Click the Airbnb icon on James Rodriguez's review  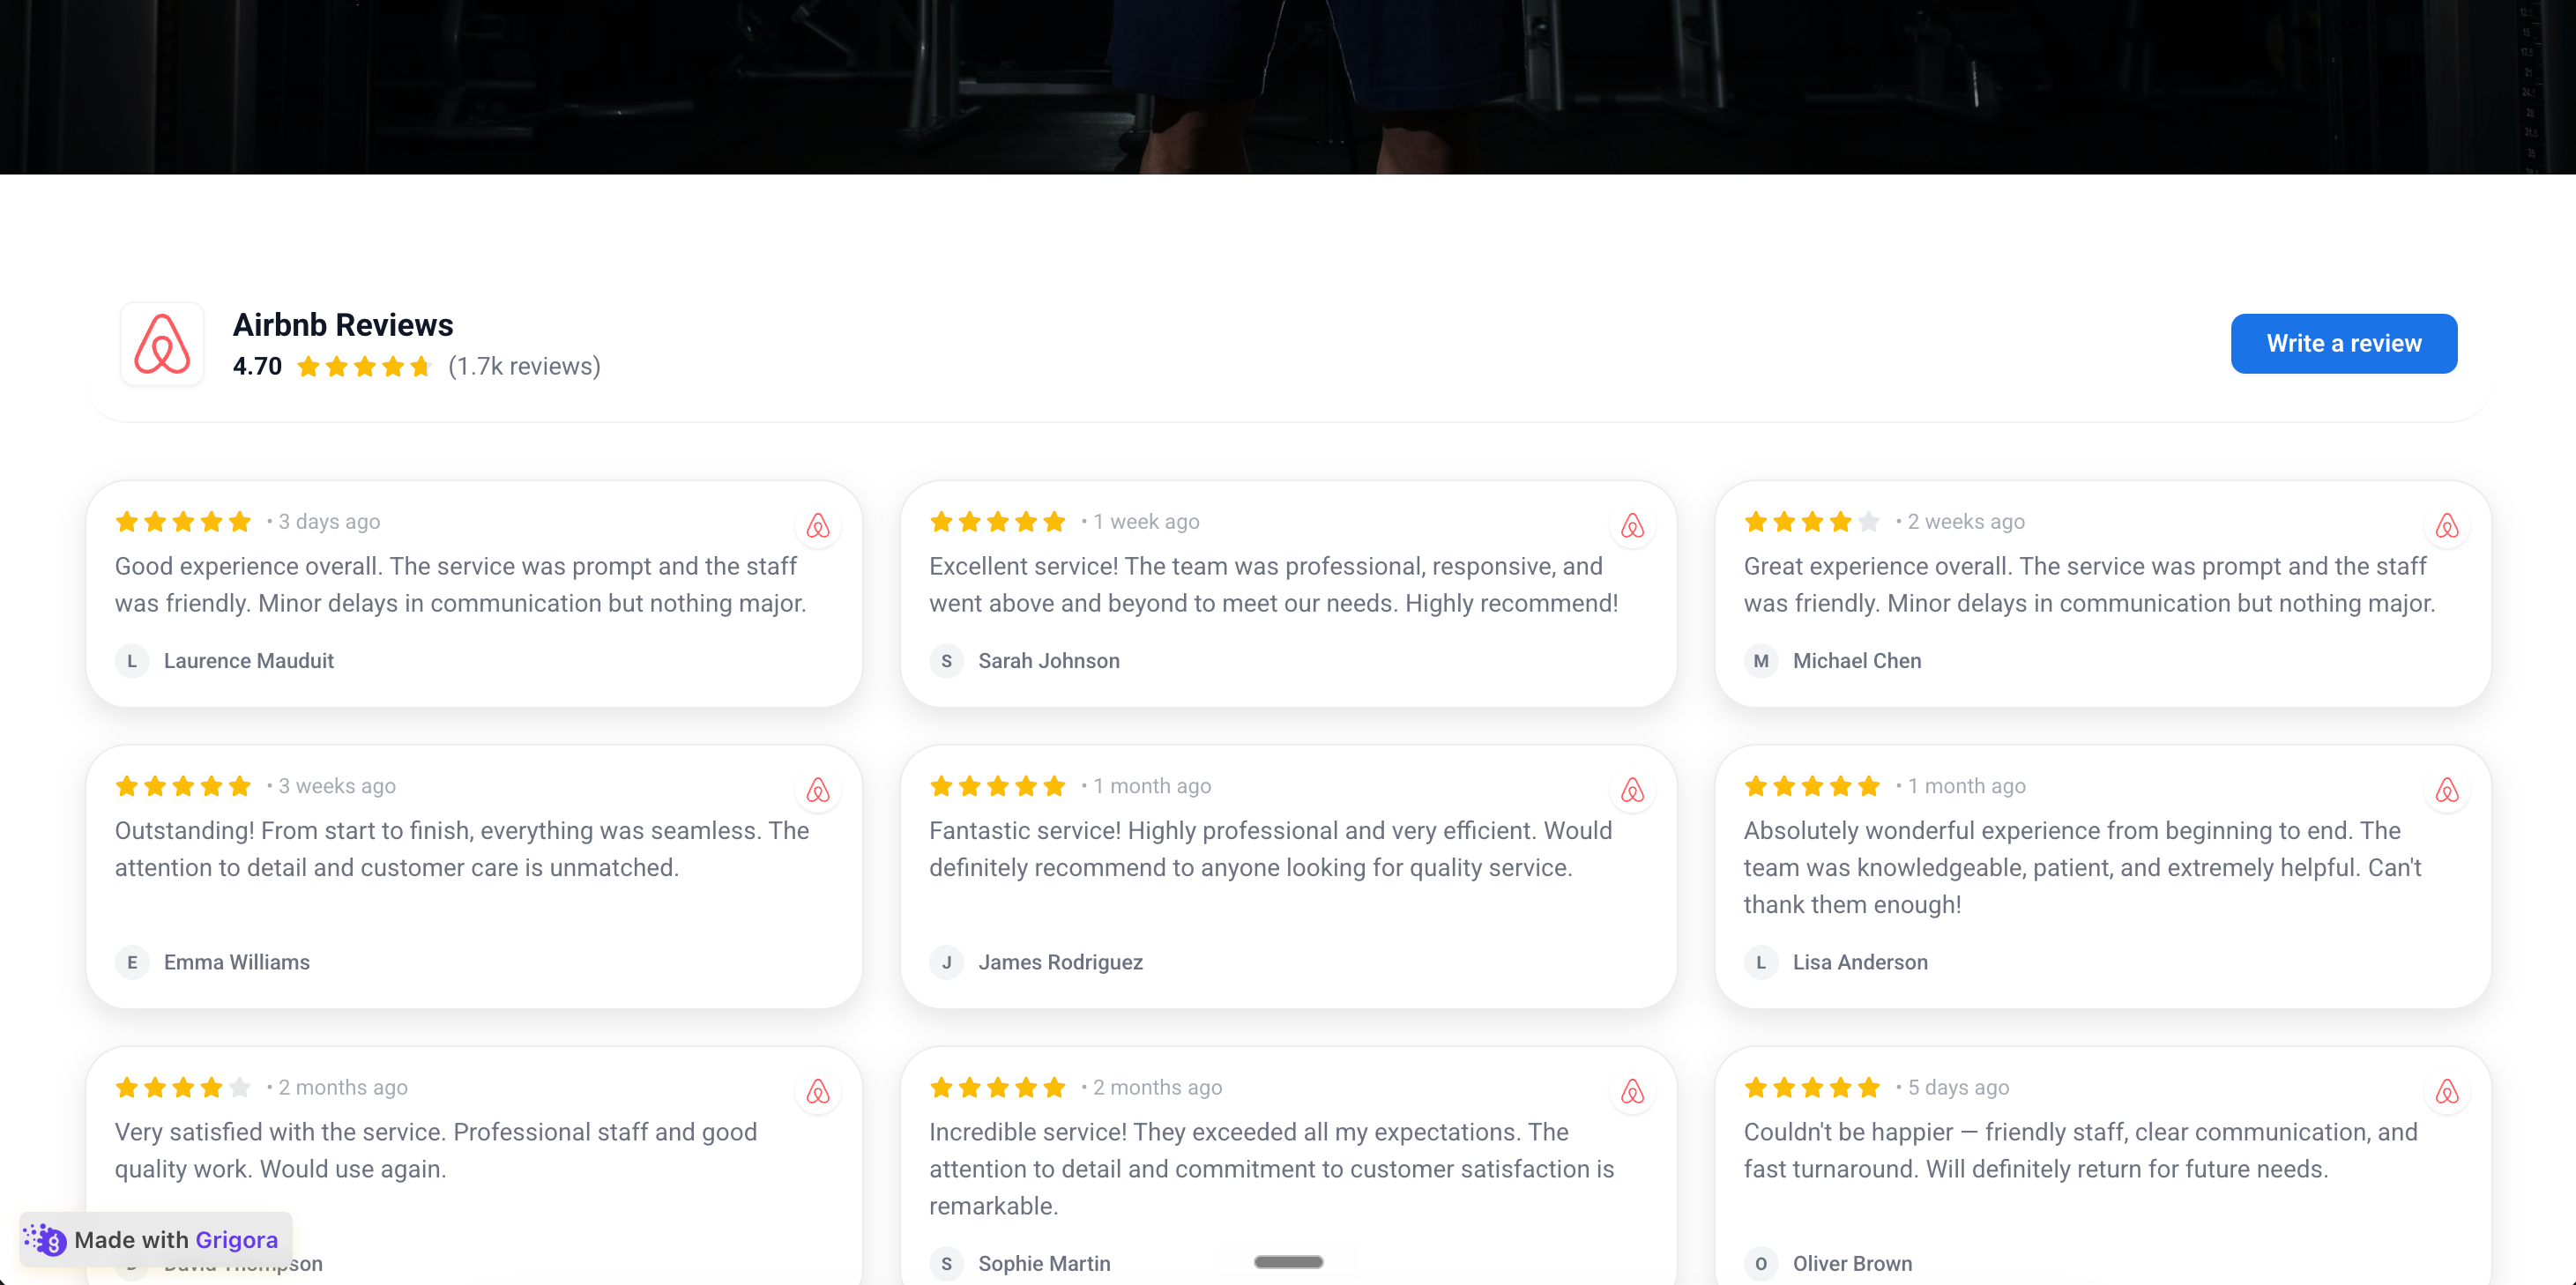coord(1632,790)
